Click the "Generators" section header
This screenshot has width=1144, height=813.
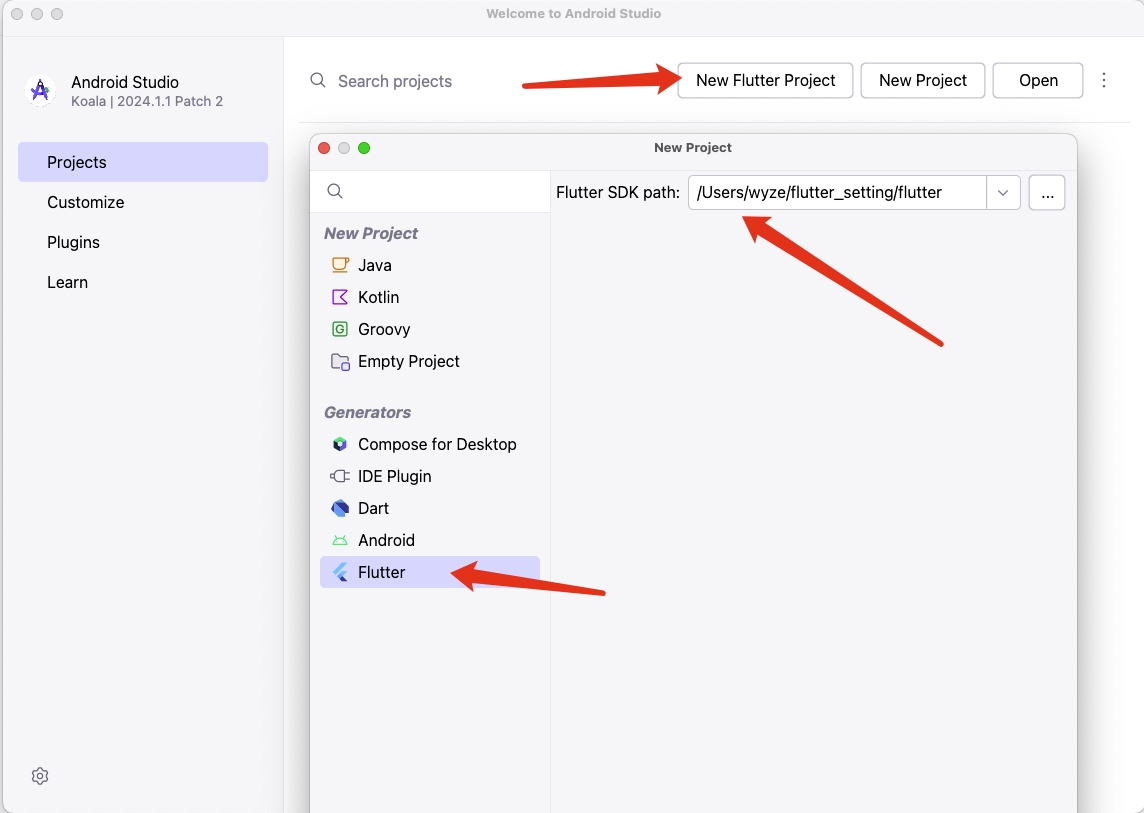pos(368,412)
